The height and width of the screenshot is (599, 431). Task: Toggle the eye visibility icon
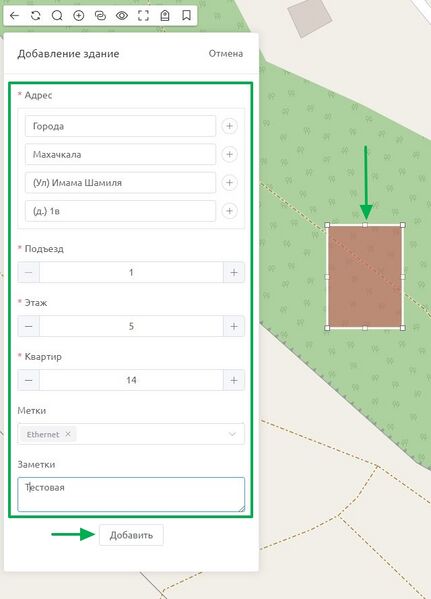(x=122, y=15)
